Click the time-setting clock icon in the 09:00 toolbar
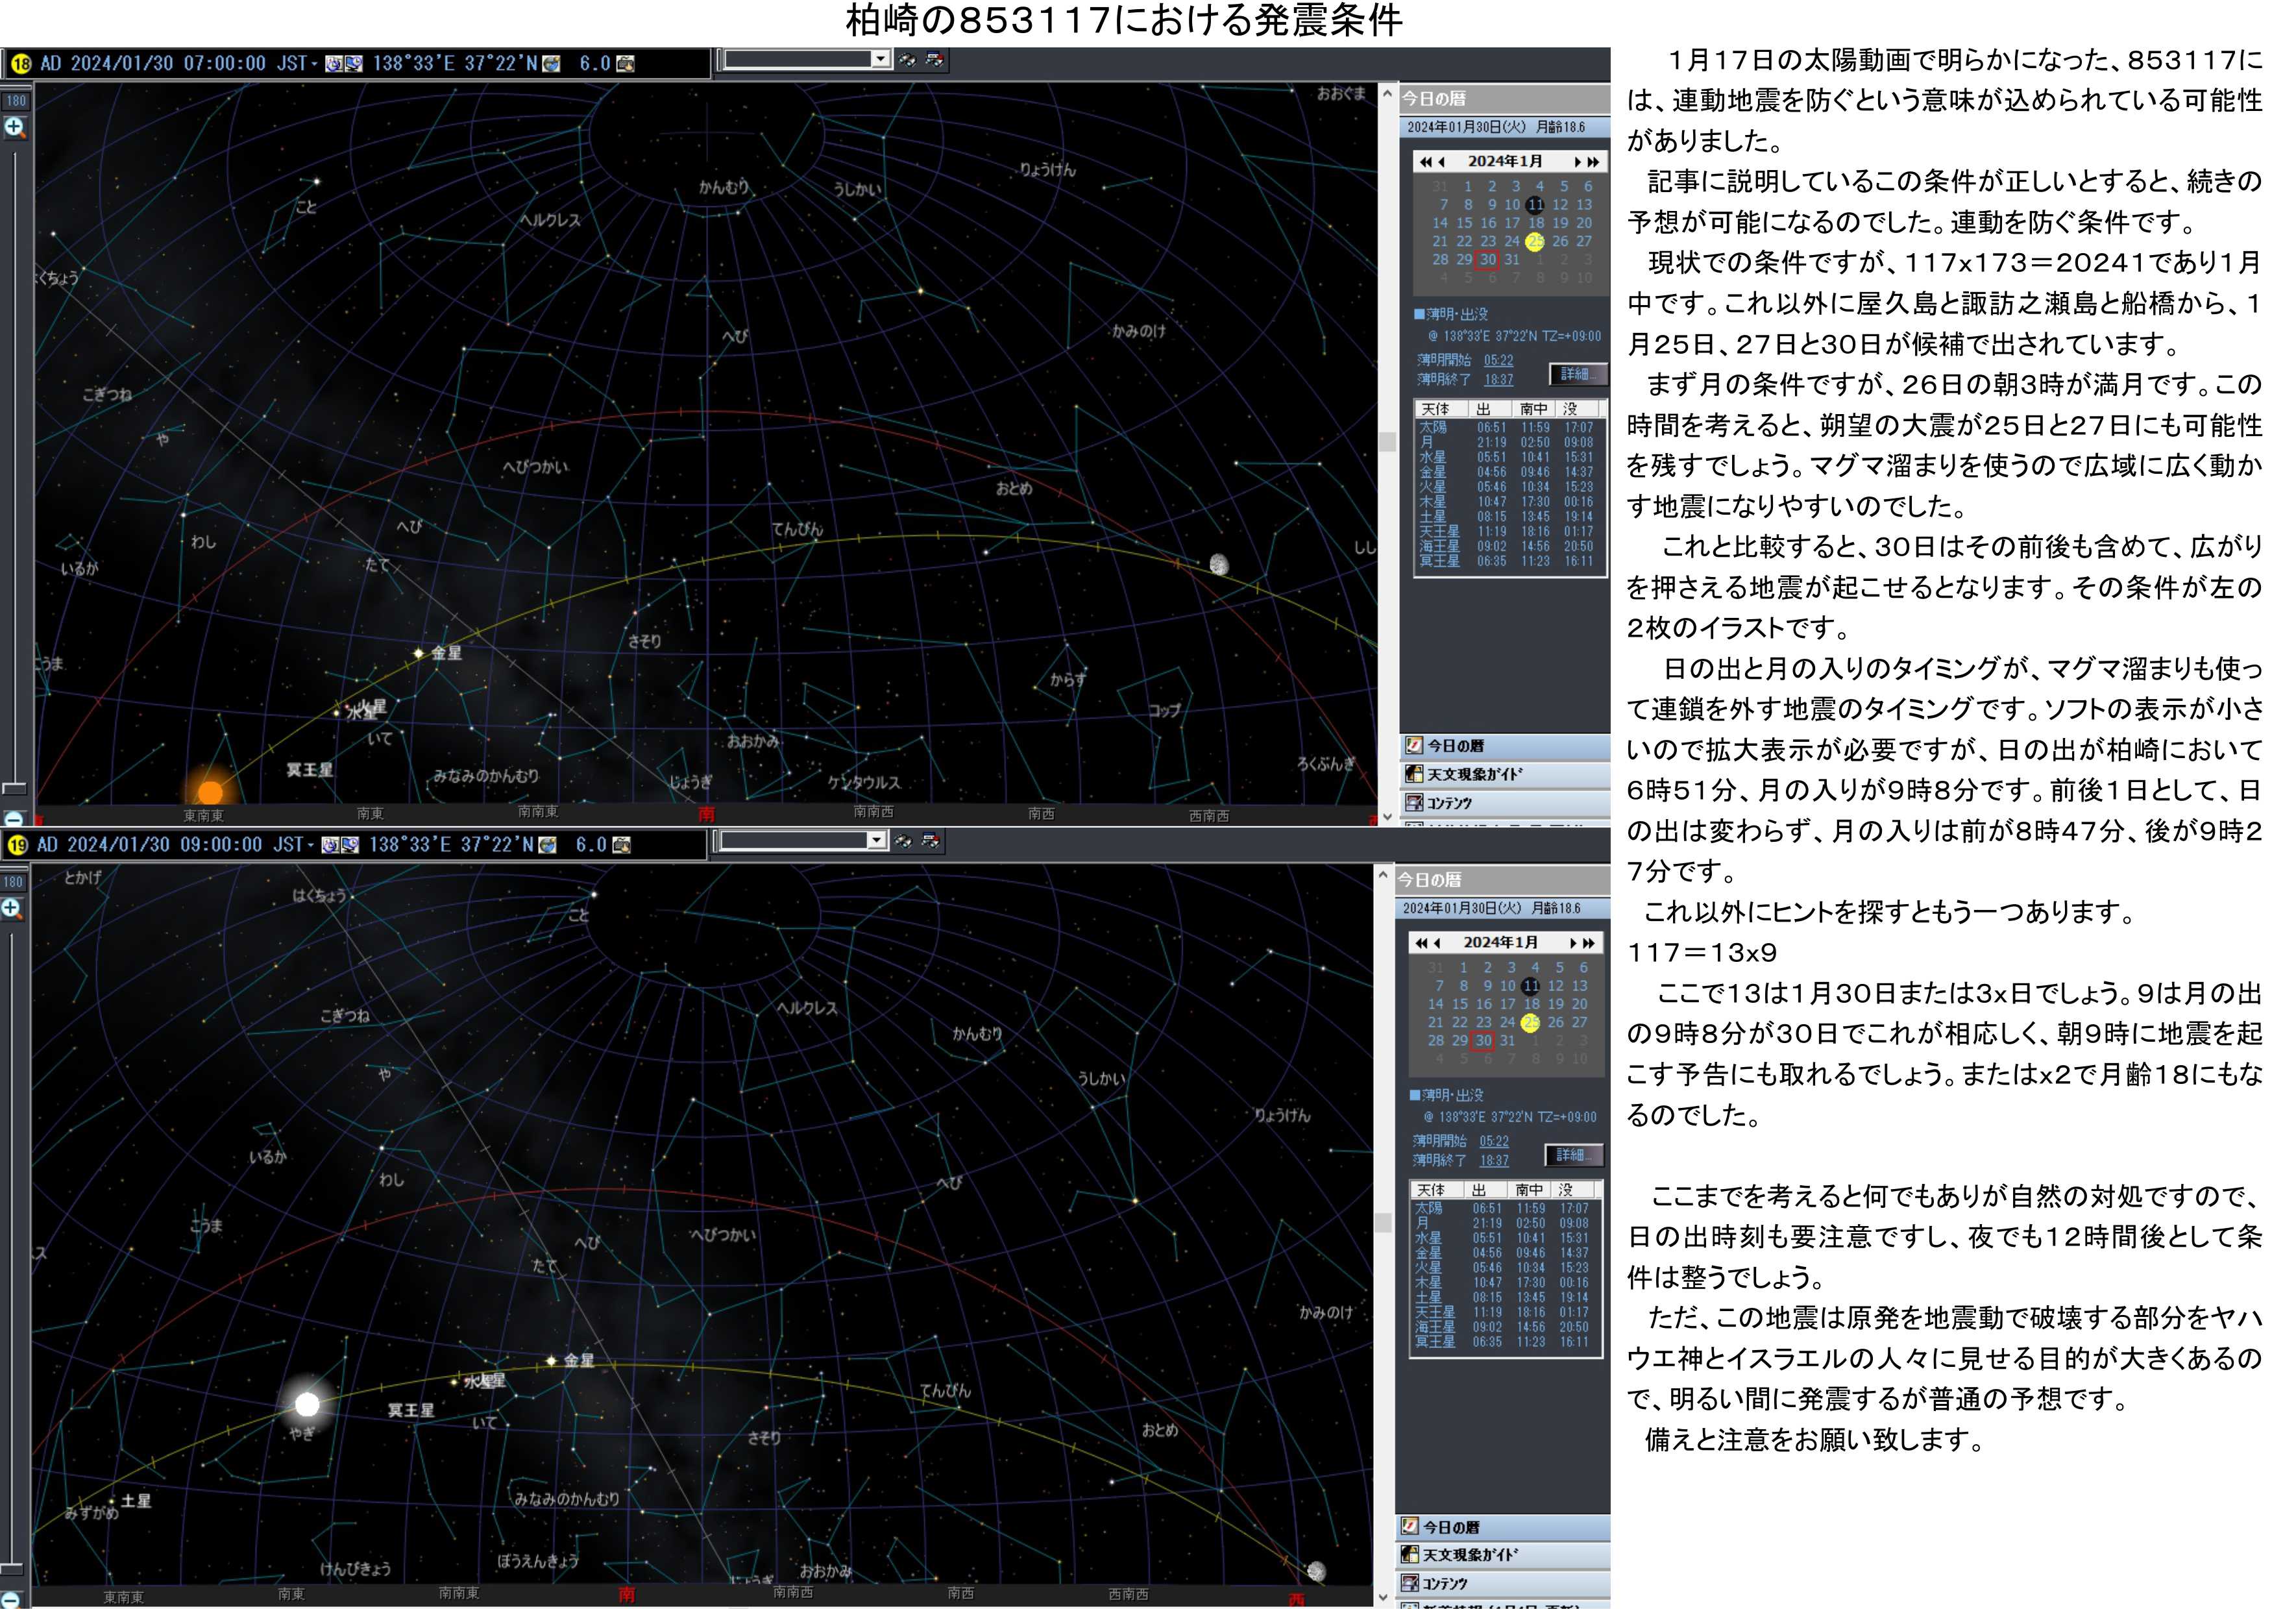This screenshot has height=1609, width=2296. point(330,845)
